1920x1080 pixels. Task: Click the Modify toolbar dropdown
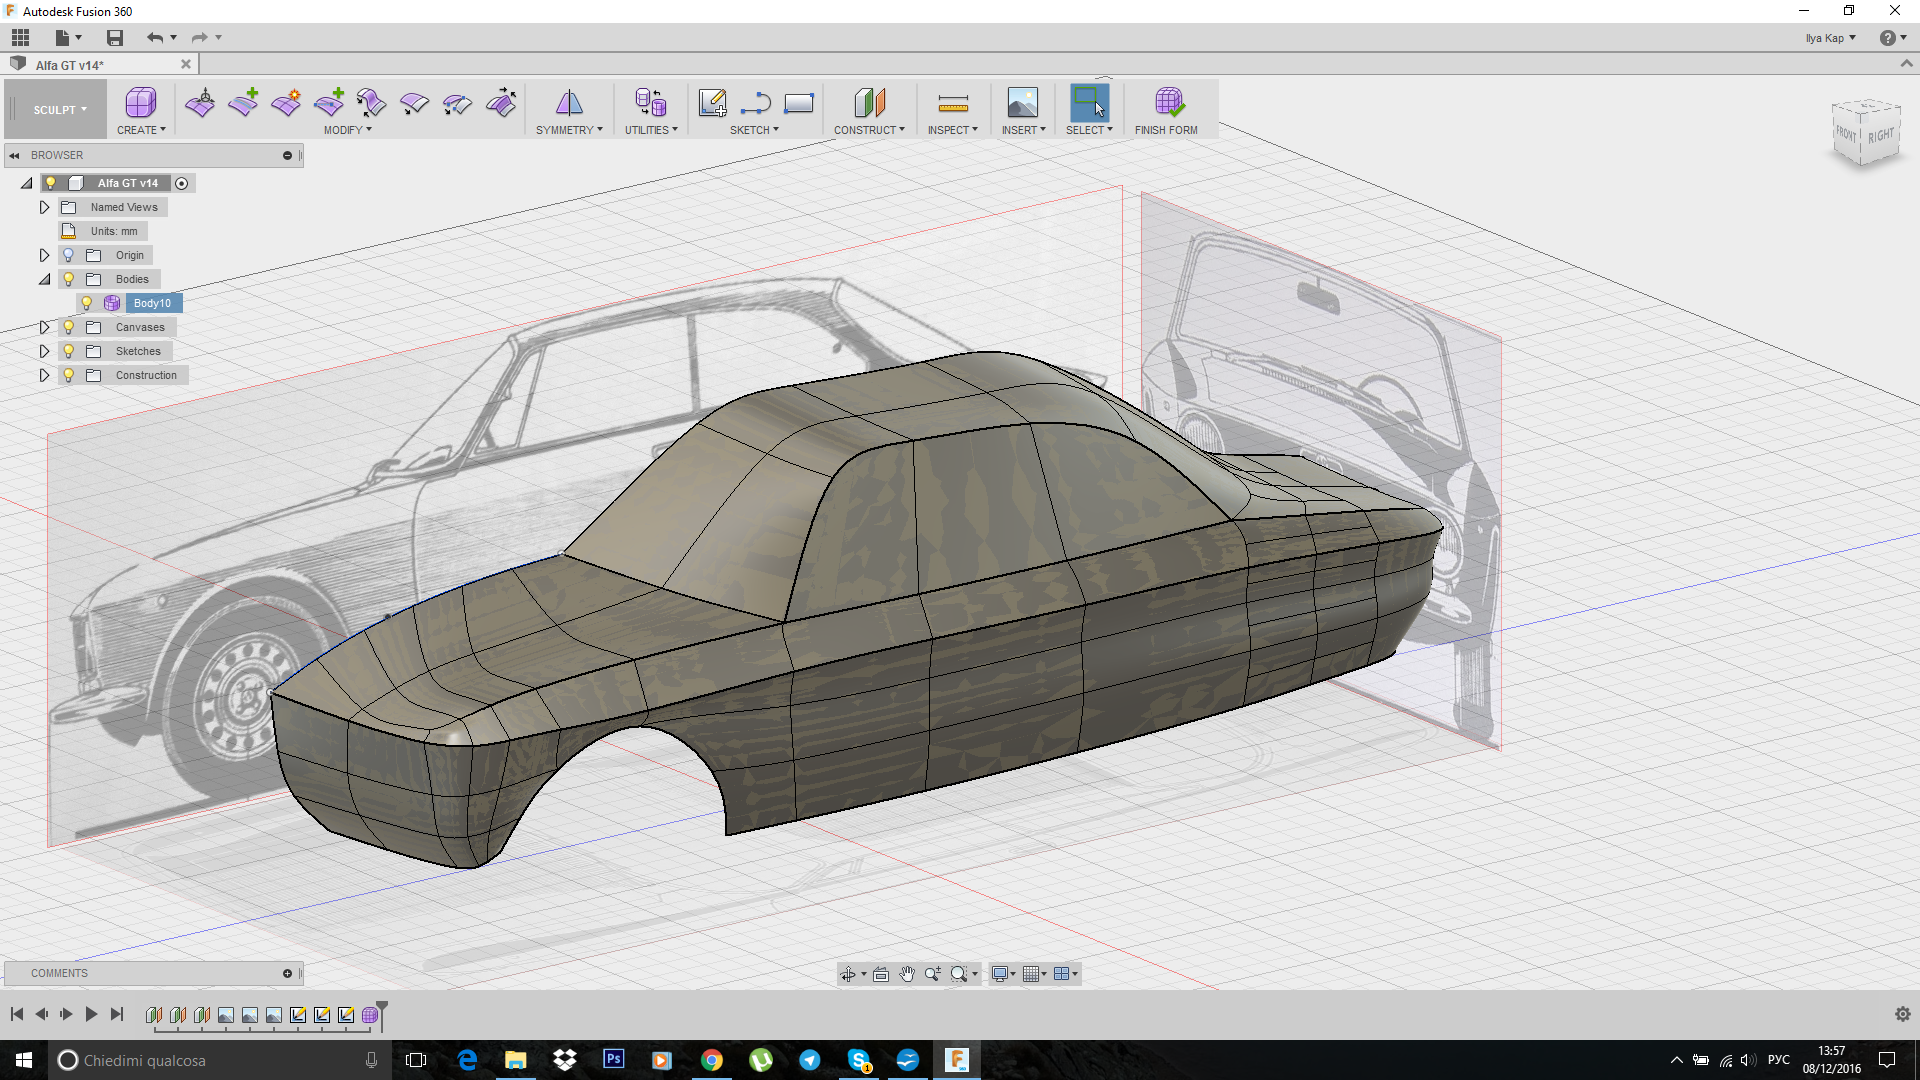point(348,129)
